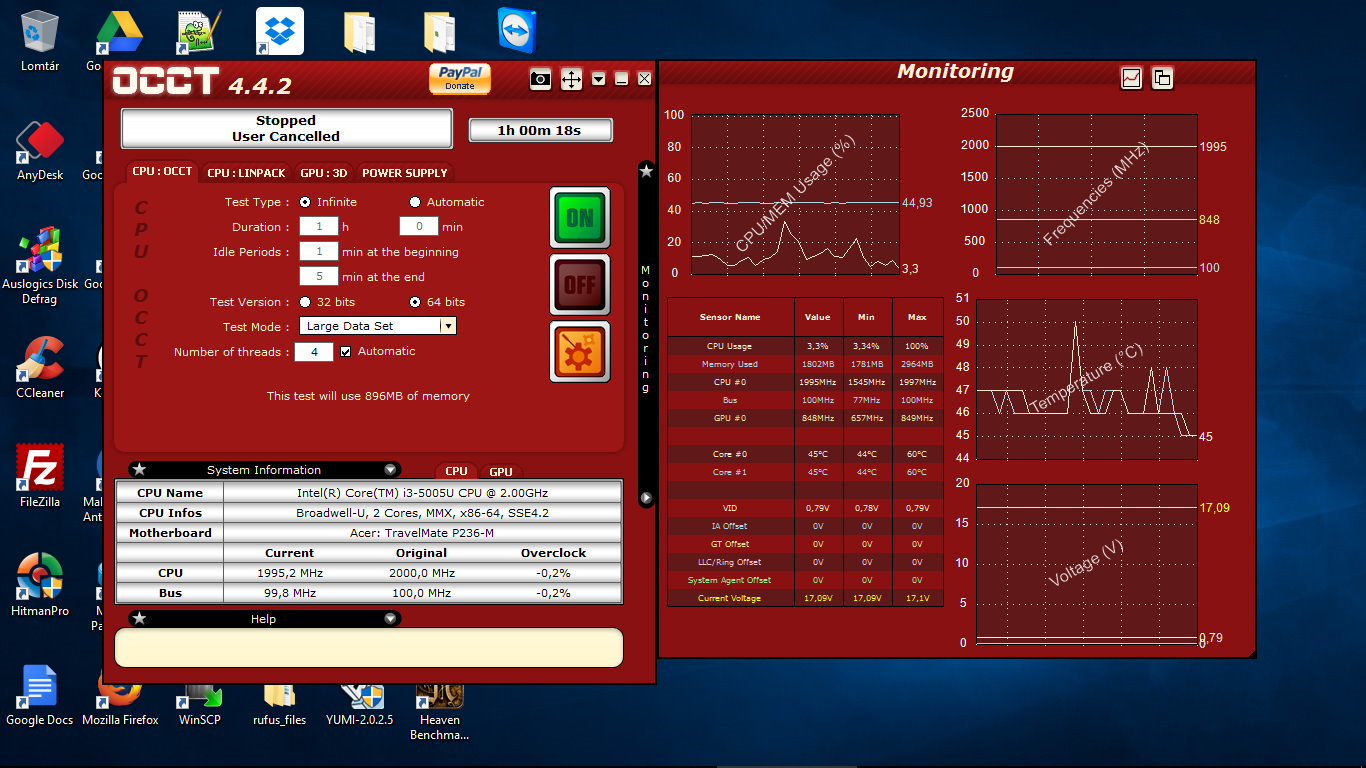Collapse the System Information section arrow
Viewport: 1366px width, 768px height.
pos(390,470)
